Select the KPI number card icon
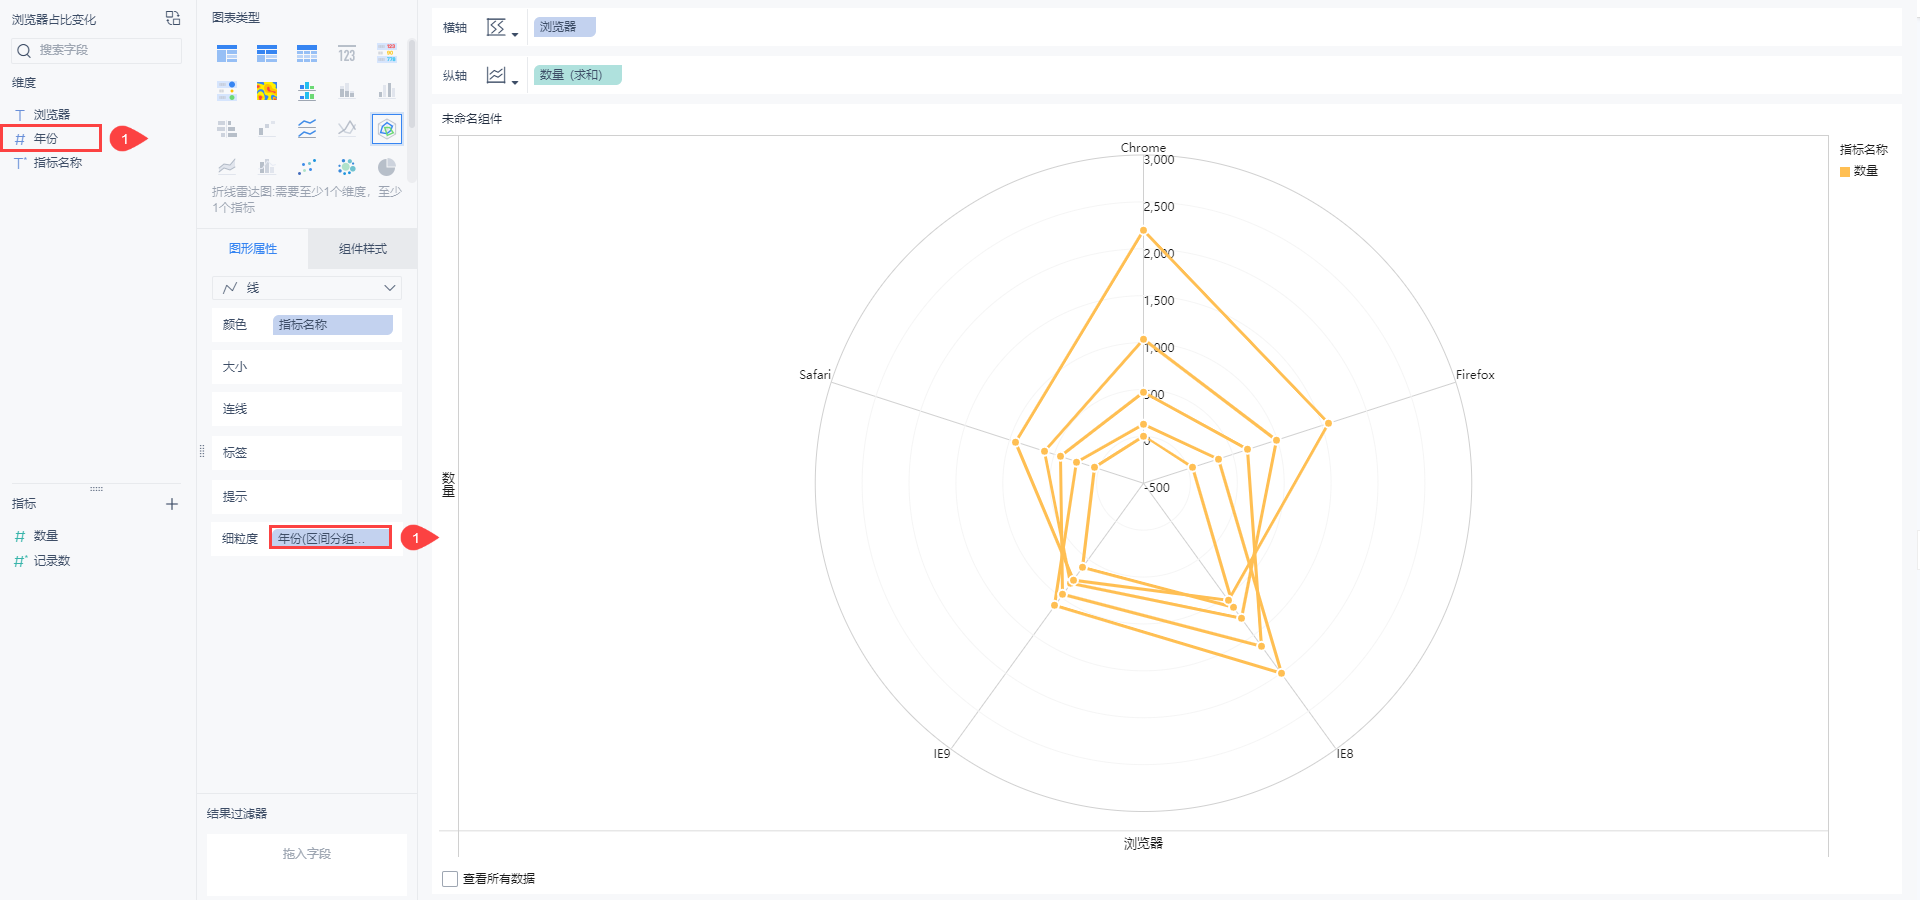Screen dimensions: 1920x900 pos(347,54)
